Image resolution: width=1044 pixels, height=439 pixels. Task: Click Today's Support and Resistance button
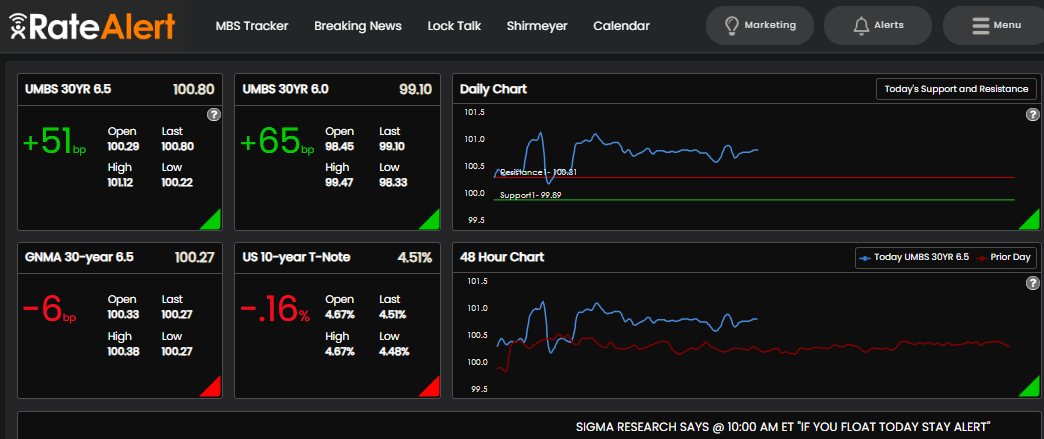[956, 89]
